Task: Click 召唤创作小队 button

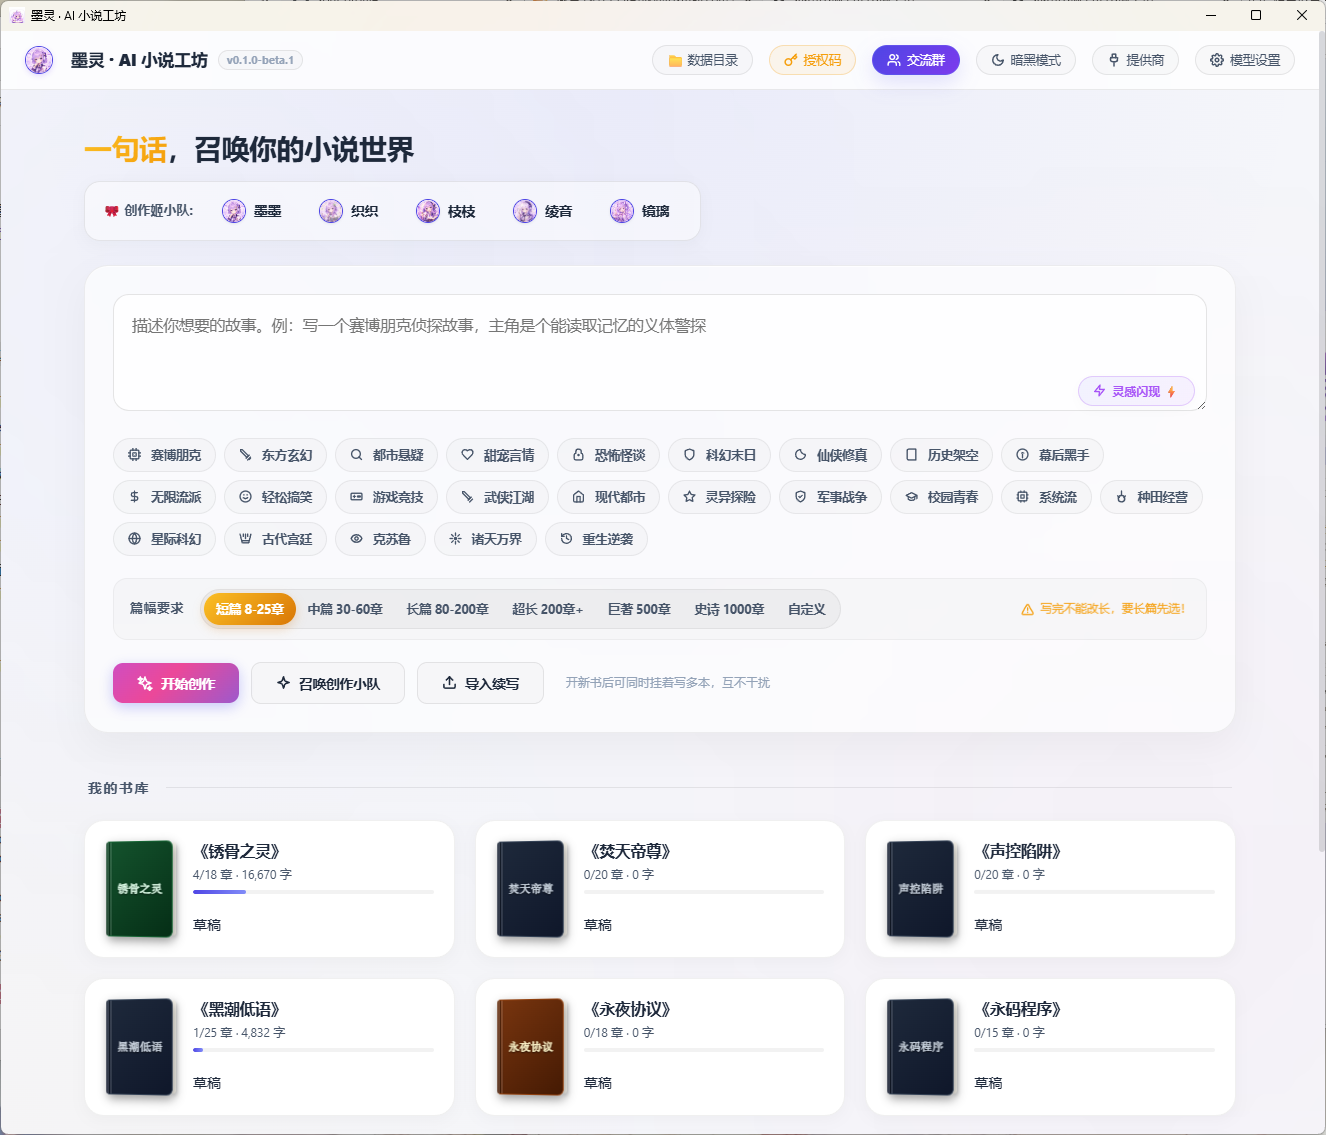Action: 328,683
